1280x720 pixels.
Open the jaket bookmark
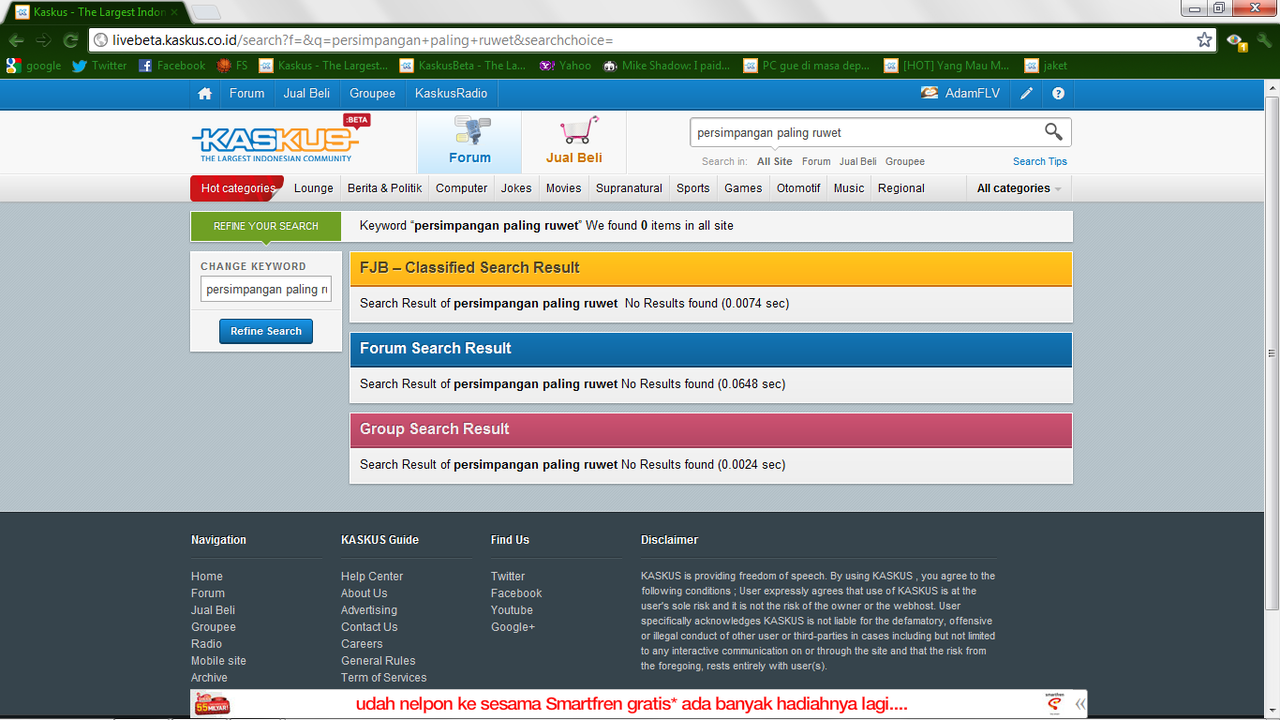[1045, 65]
